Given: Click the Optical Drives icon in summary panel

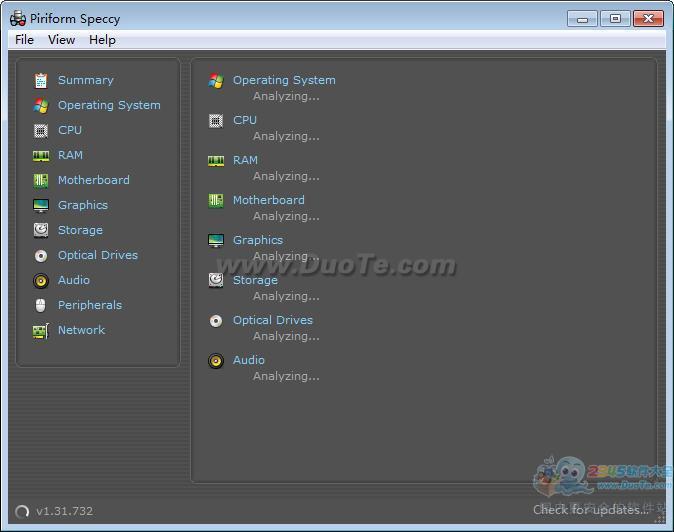Looking at the screenshot, I should pyautogui.click(x=216, y=321).
